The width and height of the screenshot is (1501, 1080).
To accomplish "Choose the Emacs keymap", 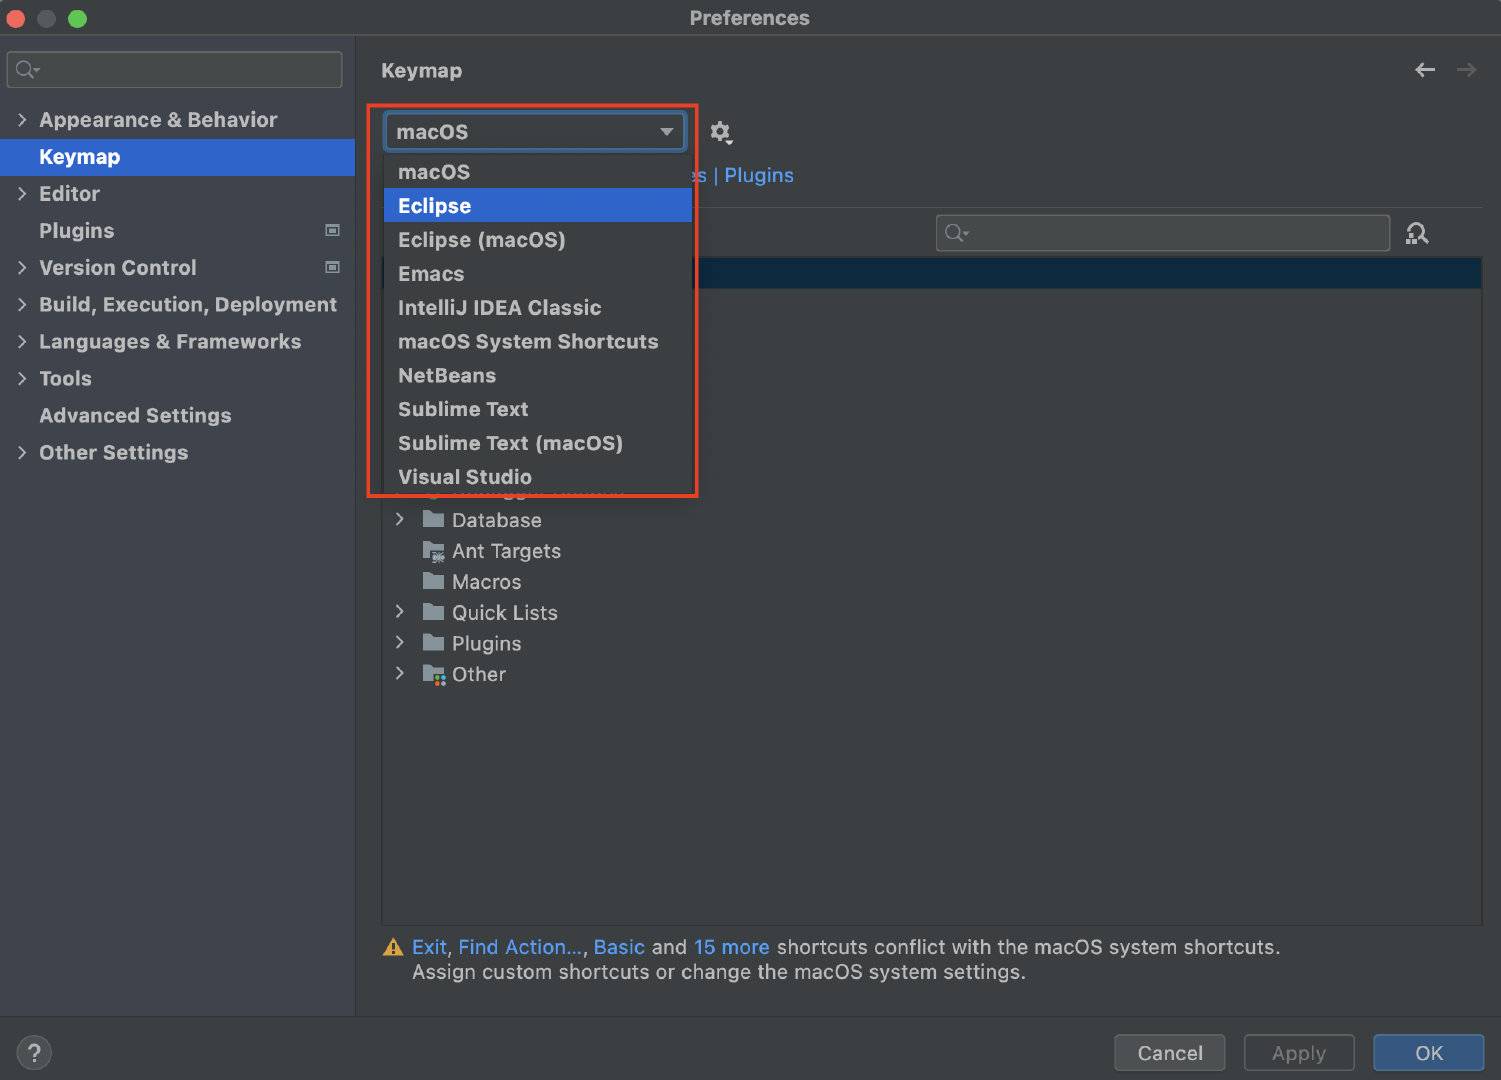I will pyautogui.click(x=538, y=274).
